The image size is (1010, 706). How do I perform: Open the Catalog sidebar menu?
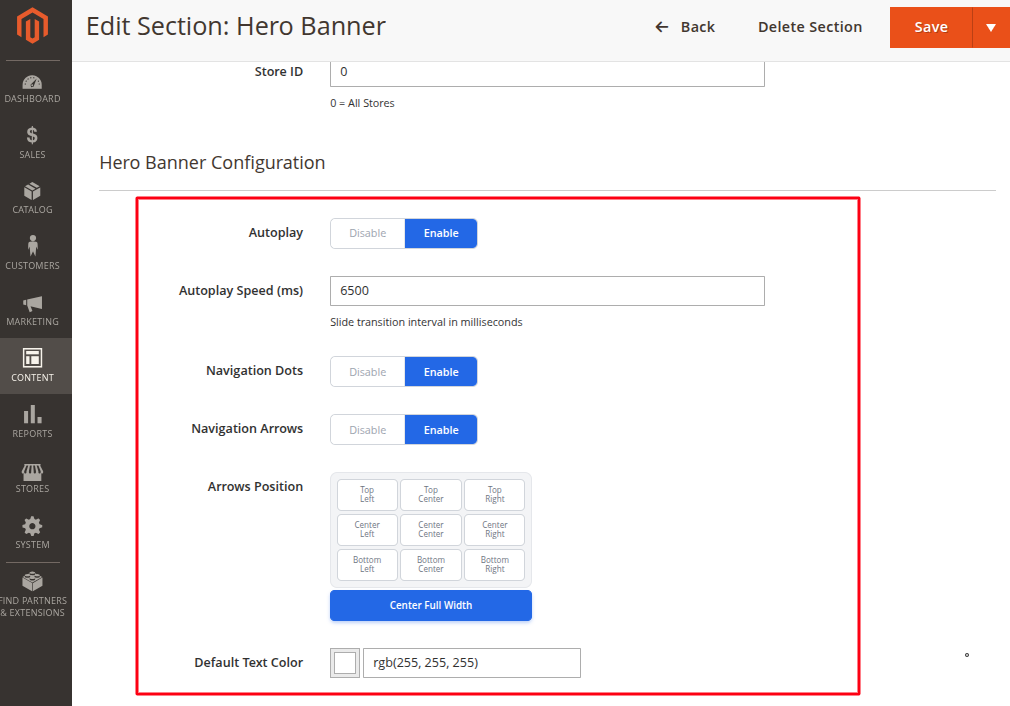[32, 198]
